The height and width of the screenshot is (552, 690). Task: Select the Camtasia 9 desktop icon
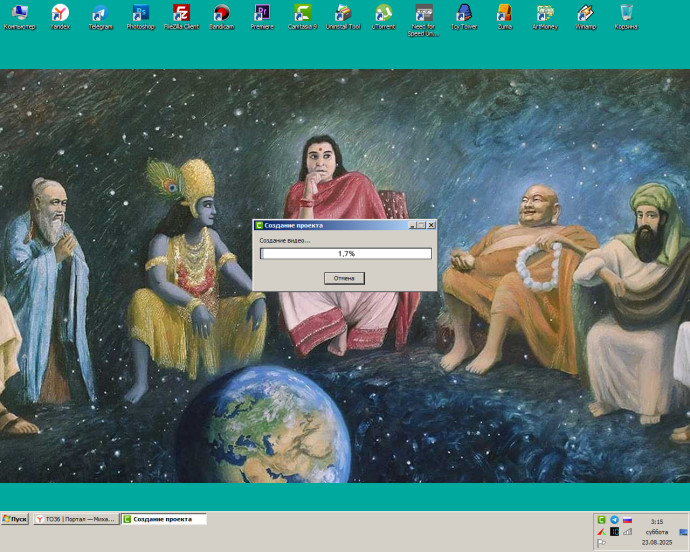pyautogui.click(x=303, y=17)
